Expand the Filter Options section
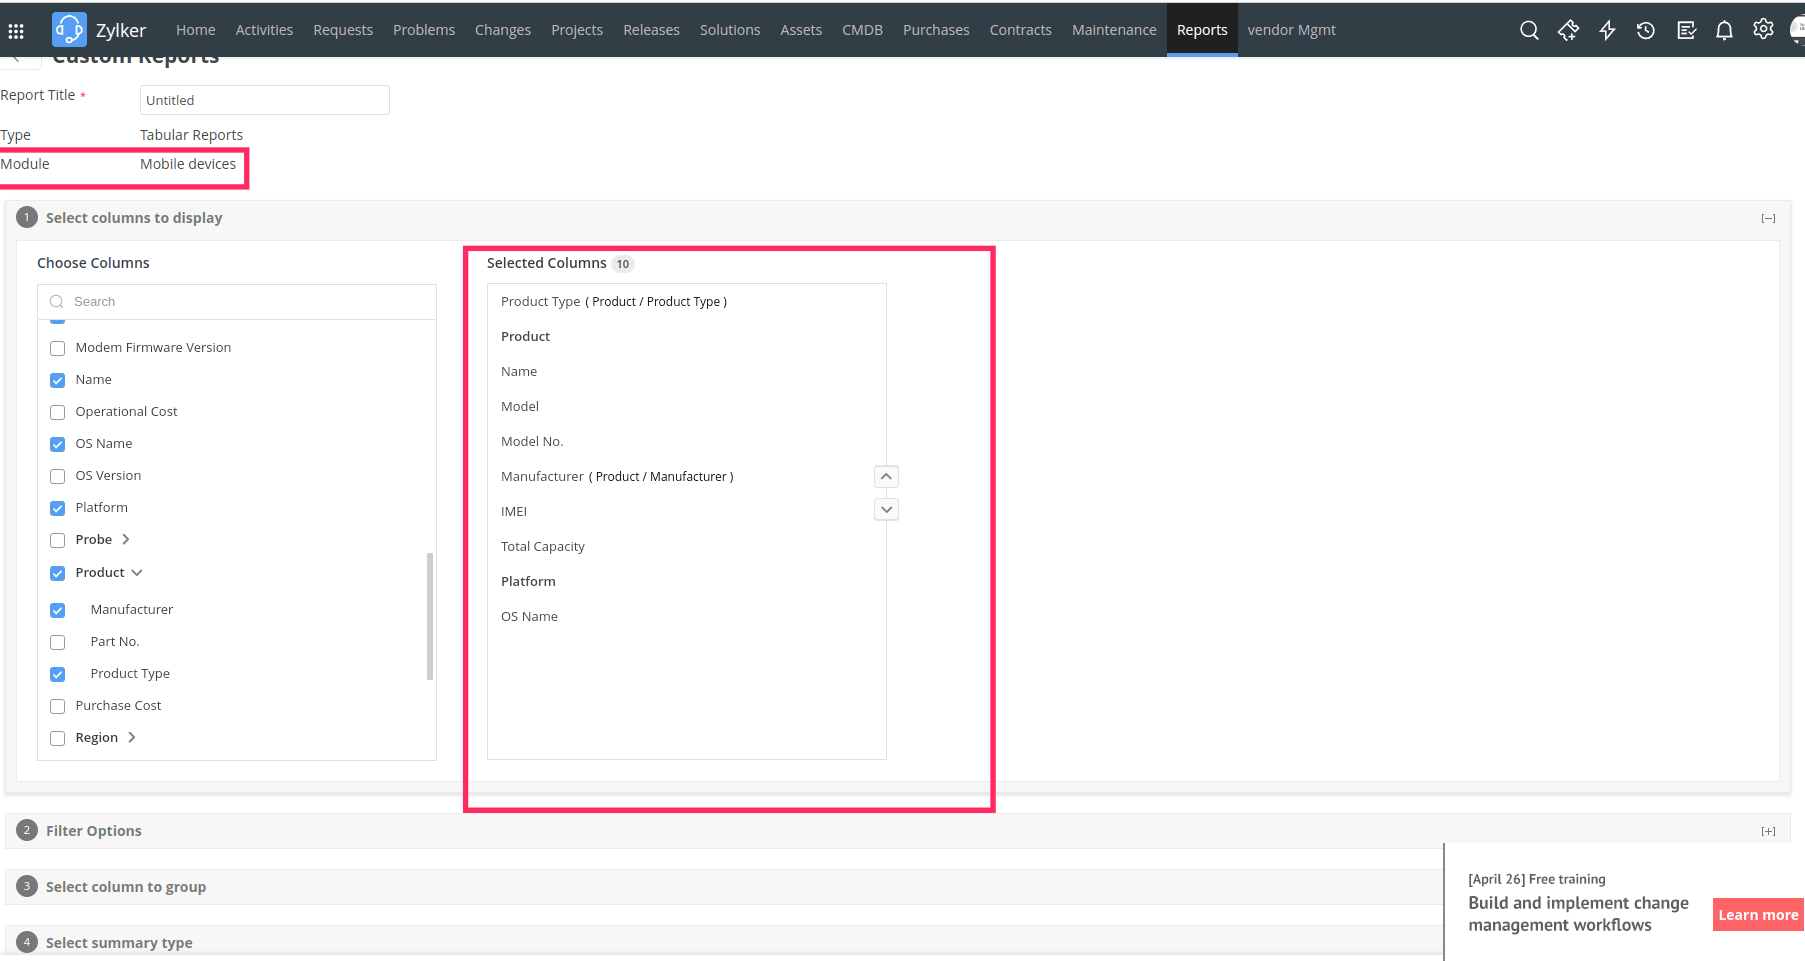Screen dimensions: 1805x961 point(1768,831)
